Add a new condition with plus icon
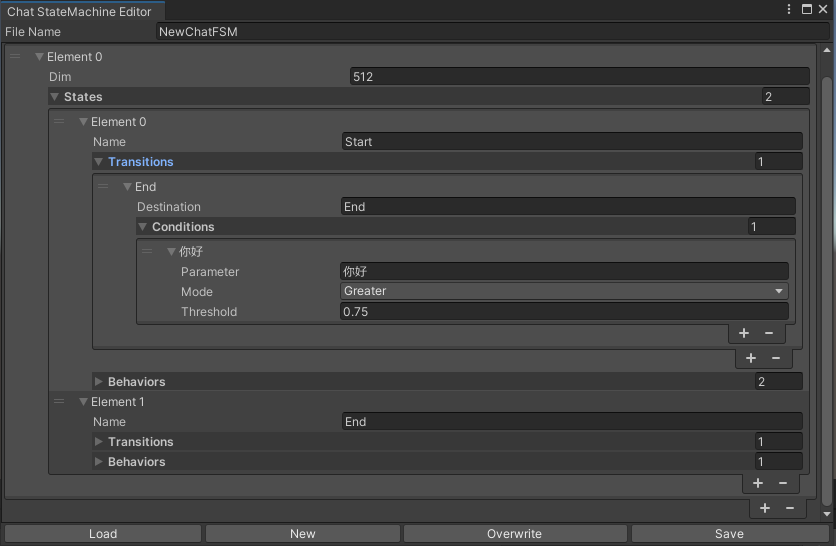The image size is (836, 546). (744, 333)
